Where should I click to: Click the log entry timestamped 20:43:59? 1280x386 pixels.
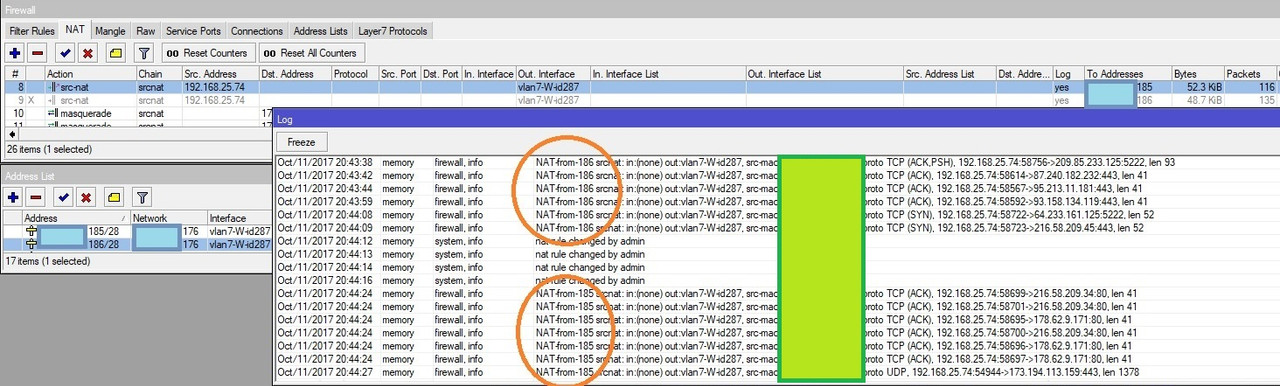pos(777,201)
